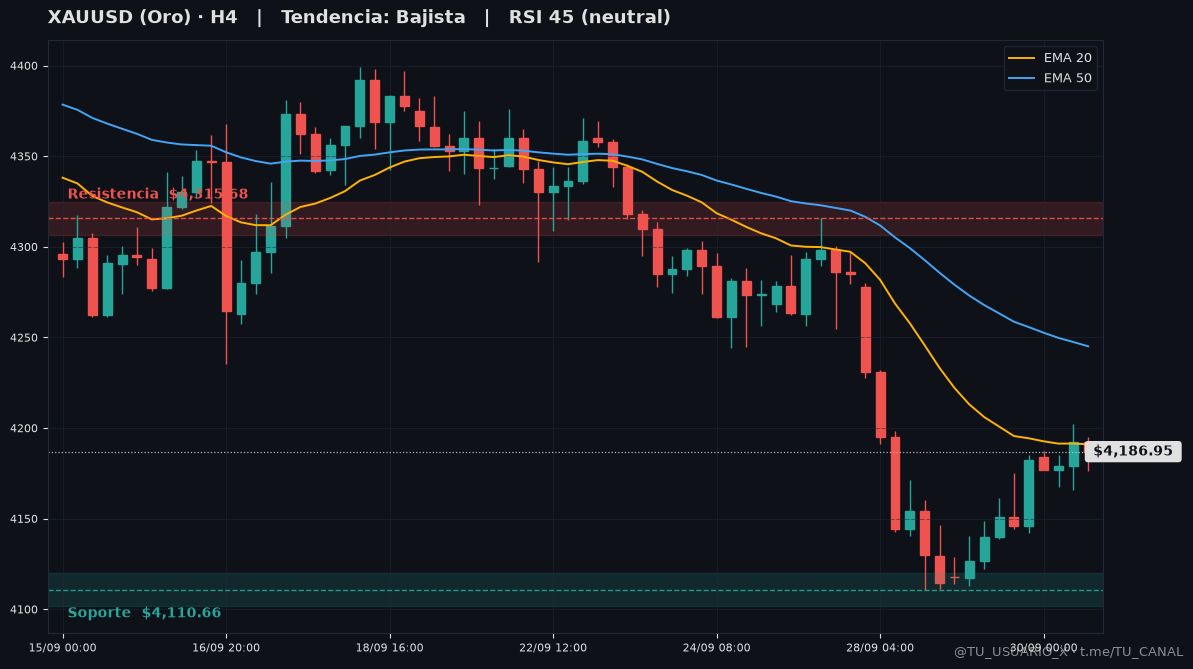Click the RSI 45 (neutral) label
The image size is (1193, 669).
590,17
